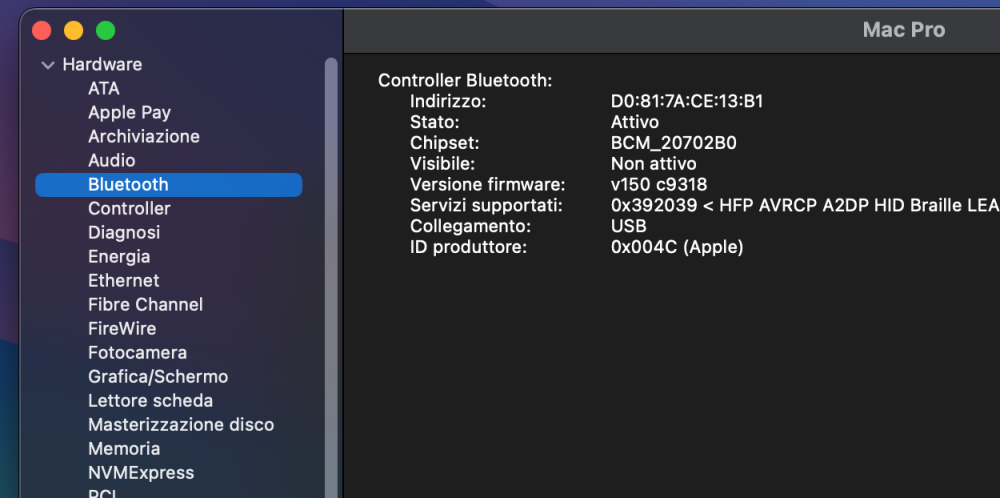Select Masterizzazione disco in the sidebar
This screenshot has height=498, width=1000.
click(x=181, y=425)
